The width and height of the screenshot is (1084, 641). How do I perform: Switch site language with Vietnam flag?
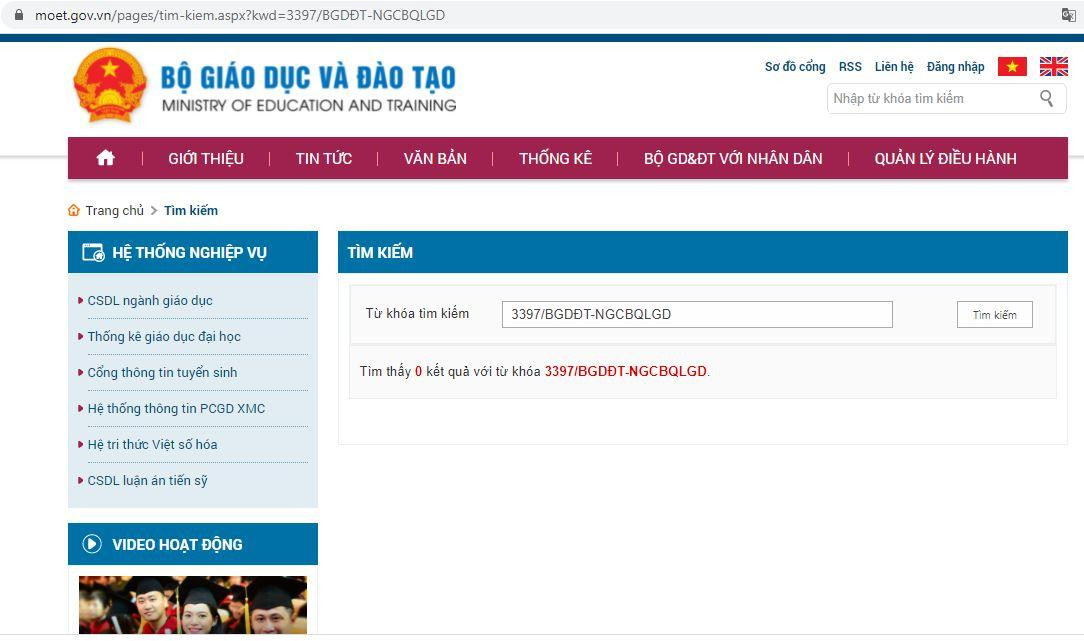click(x=1012, y=66)
